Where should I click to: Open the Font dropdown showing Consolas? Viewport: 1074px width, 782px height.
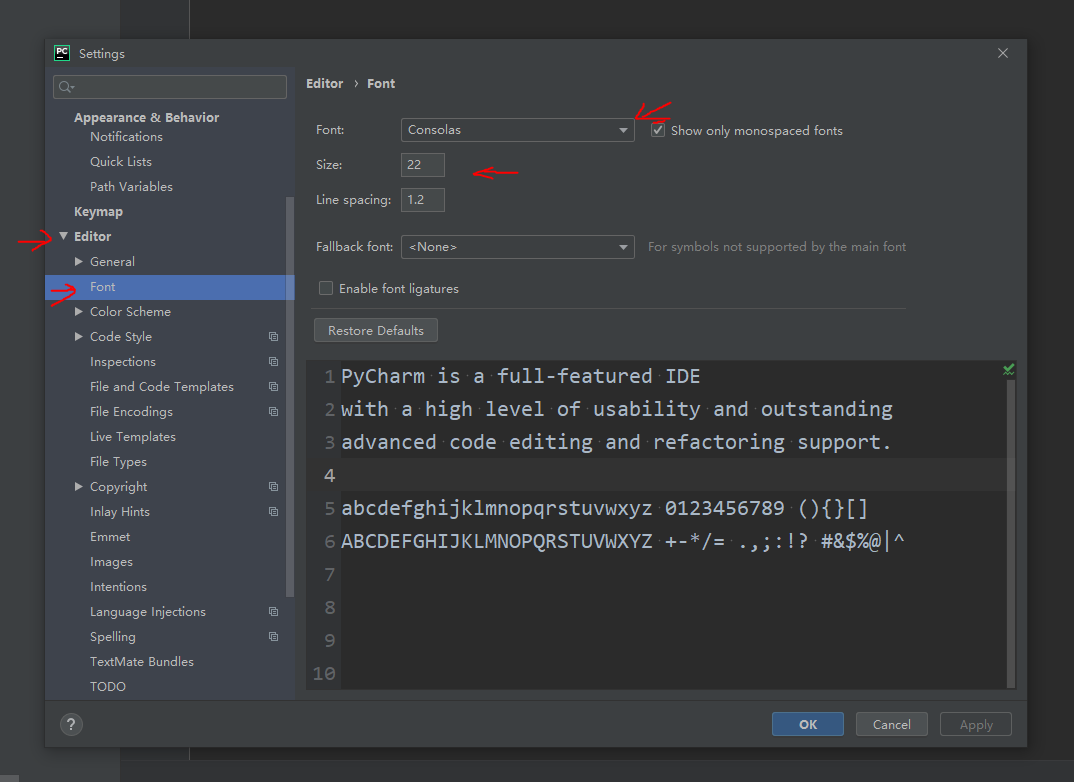pyautogui.click(x=517, y=130)
